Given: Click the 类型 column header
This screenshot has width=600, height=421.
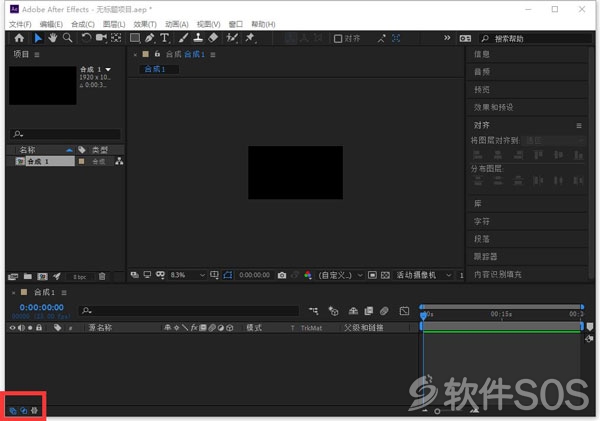Looking at the screenshot, I should coord(100,150).
